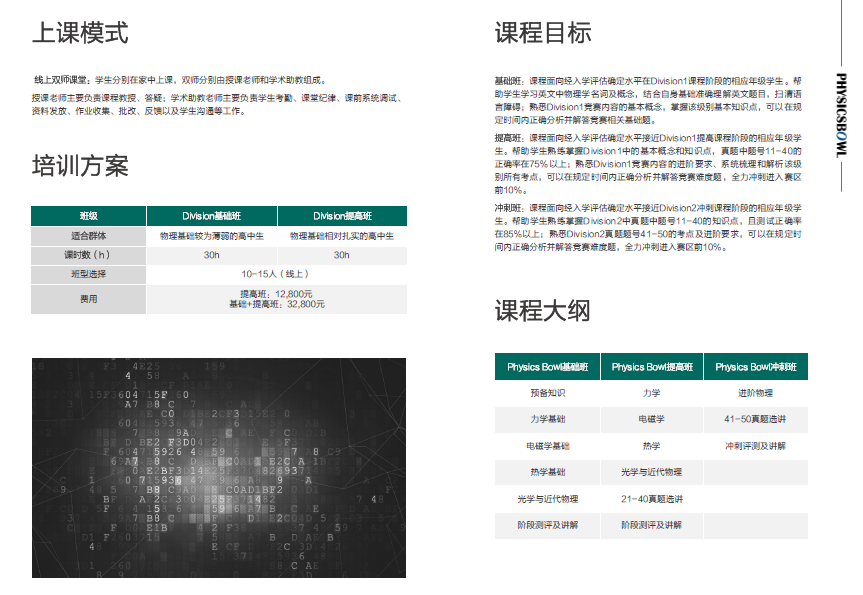This screenshot has width=863, height=595.
Task: Click the 热学基础 syllabus cell
Action: click(548, 472)
